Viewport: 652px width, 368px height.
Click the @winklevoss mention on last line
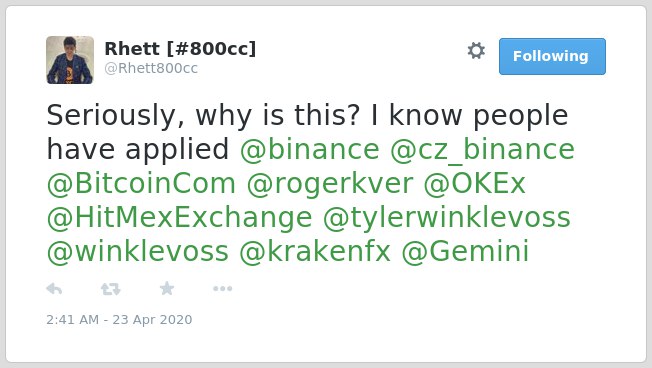[138, 252]
